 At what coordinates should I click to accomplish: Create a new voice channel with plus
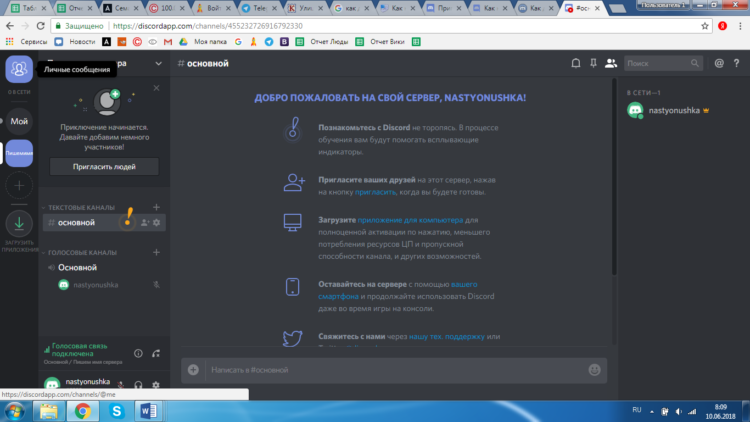(x=156, y=252)
